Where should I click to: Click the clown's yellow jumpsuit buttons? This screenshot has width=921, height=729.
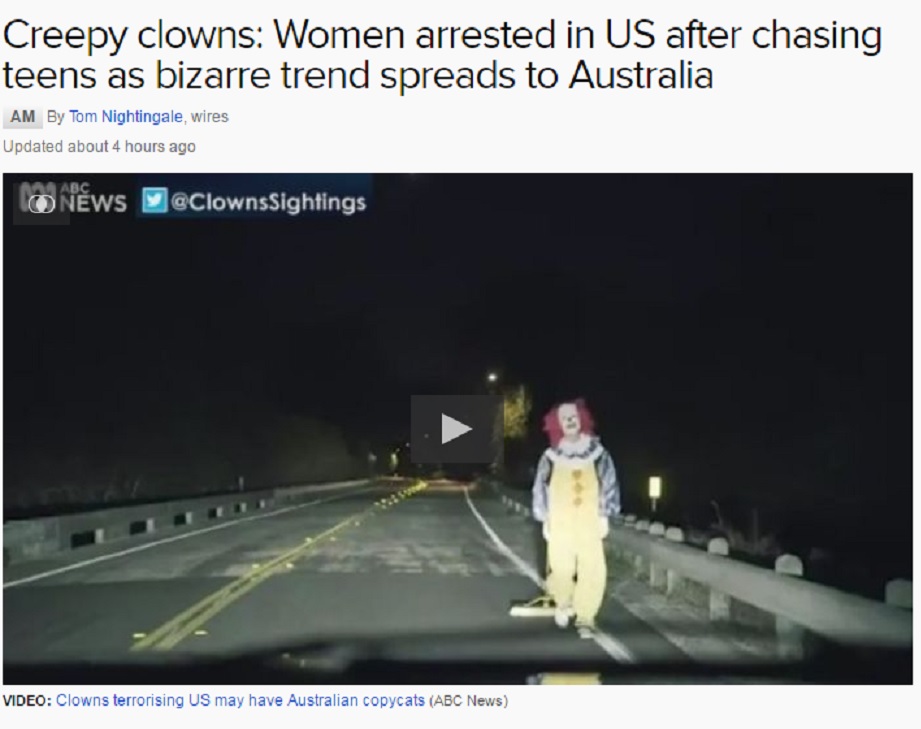click(x=576, y=487)
